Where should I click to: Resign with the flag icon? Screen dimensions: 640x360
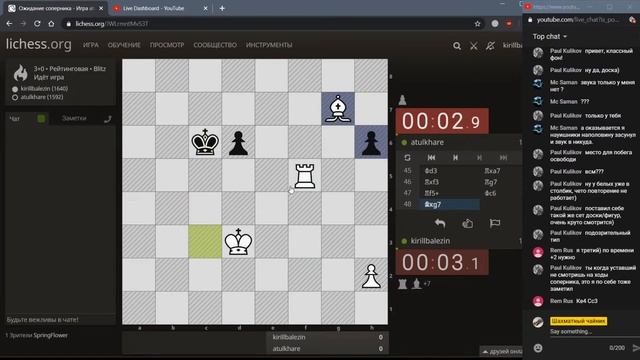(495, 223)
